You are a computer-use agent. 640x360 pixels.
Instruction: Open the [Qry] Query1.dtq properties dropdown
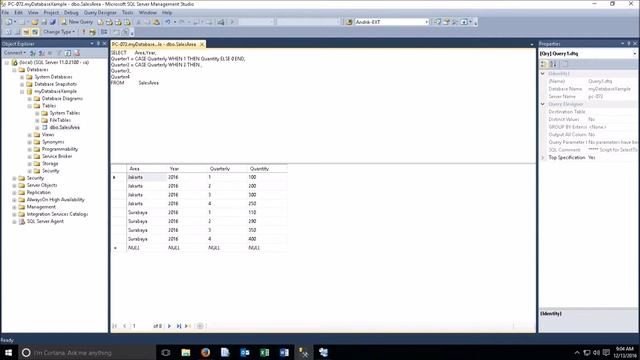[635, 53]
